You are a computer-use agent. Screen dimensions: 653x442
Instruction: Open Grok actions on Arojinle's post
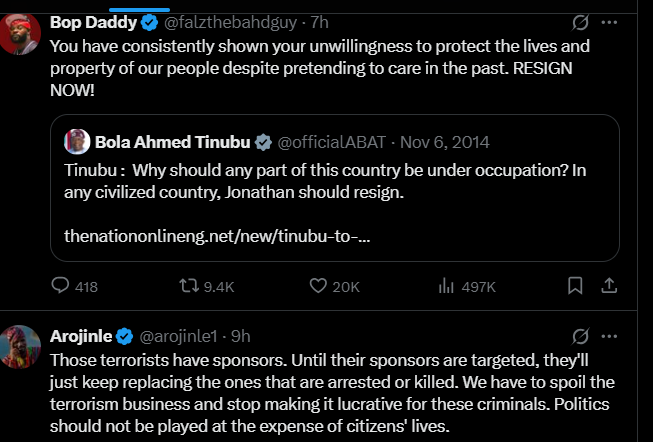(579, 335)
